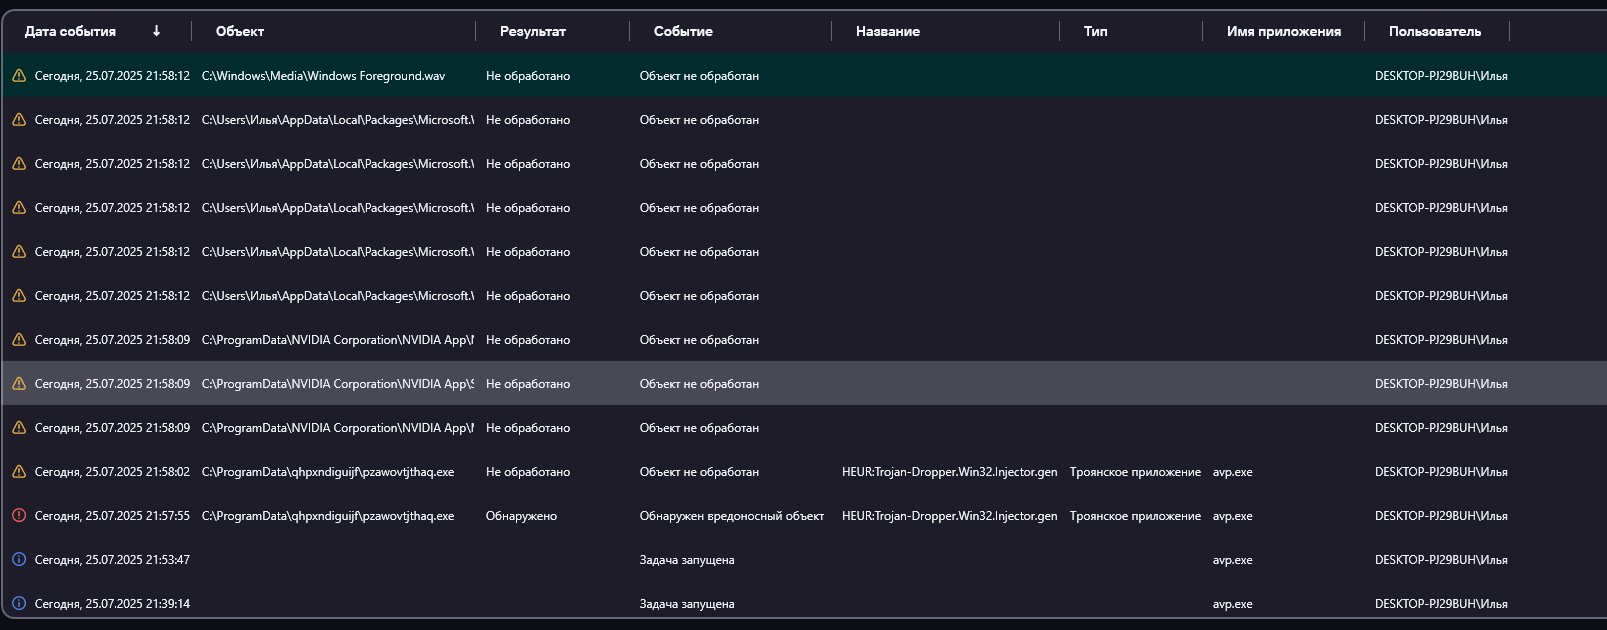Sort by the Пользователь column header
The width and height of the screenshot is (1607, 630).
1434,31
